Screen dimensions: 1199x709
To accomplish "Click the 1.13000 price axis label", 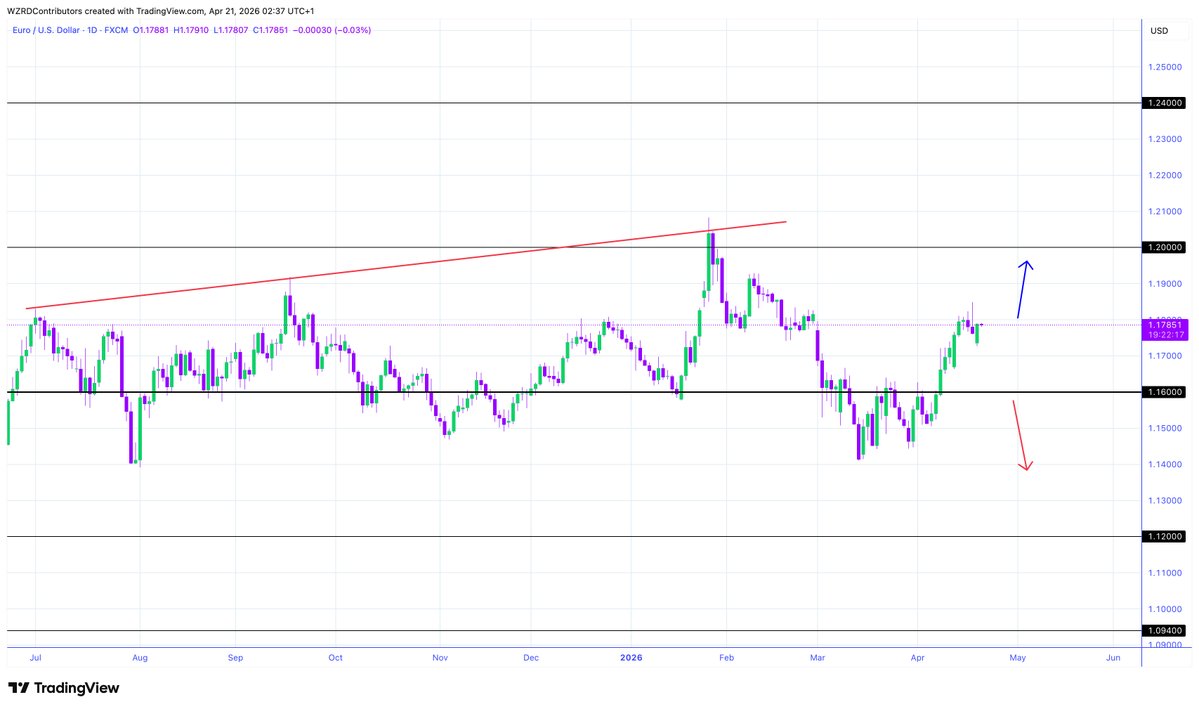I will [x=1165, y=500].
